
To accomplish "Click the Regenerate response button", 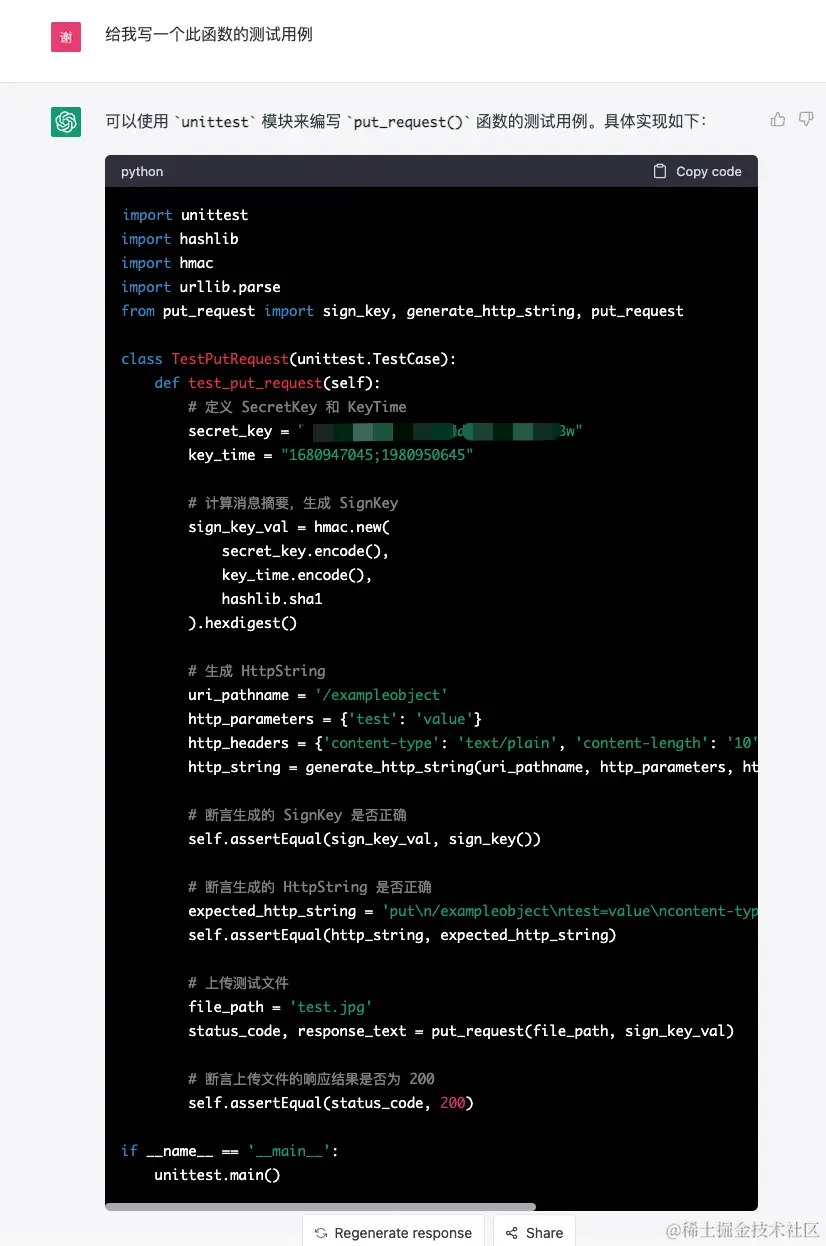I will coord(393,1232).
